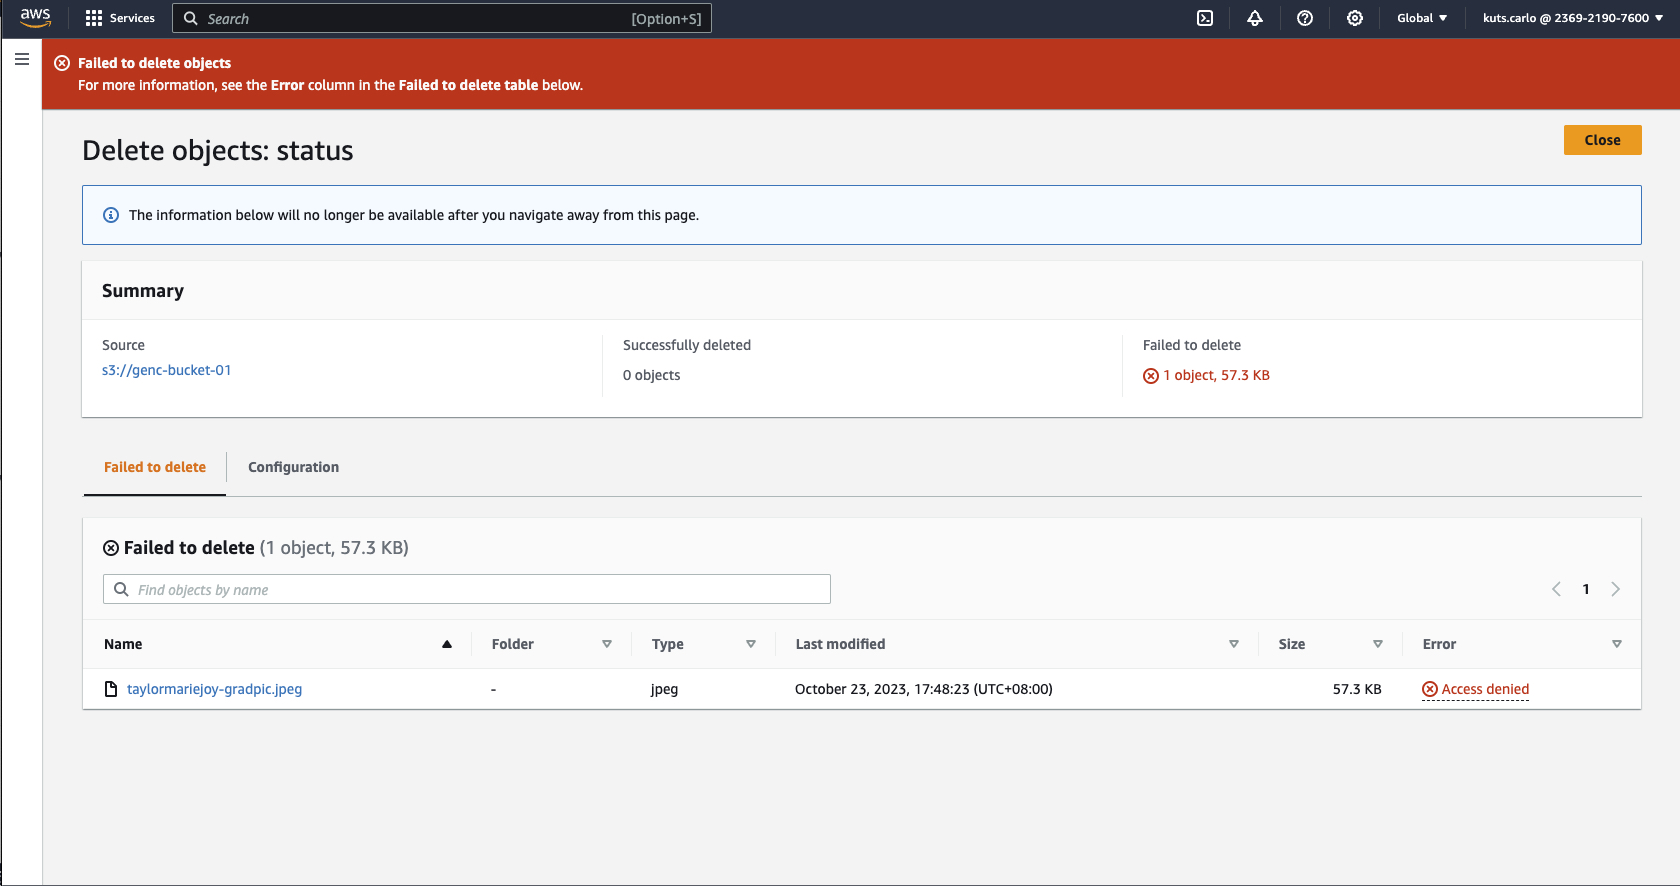Click the next page arrow in pagination
This screenshot has height=886, width=1680.
point(1615,589)
